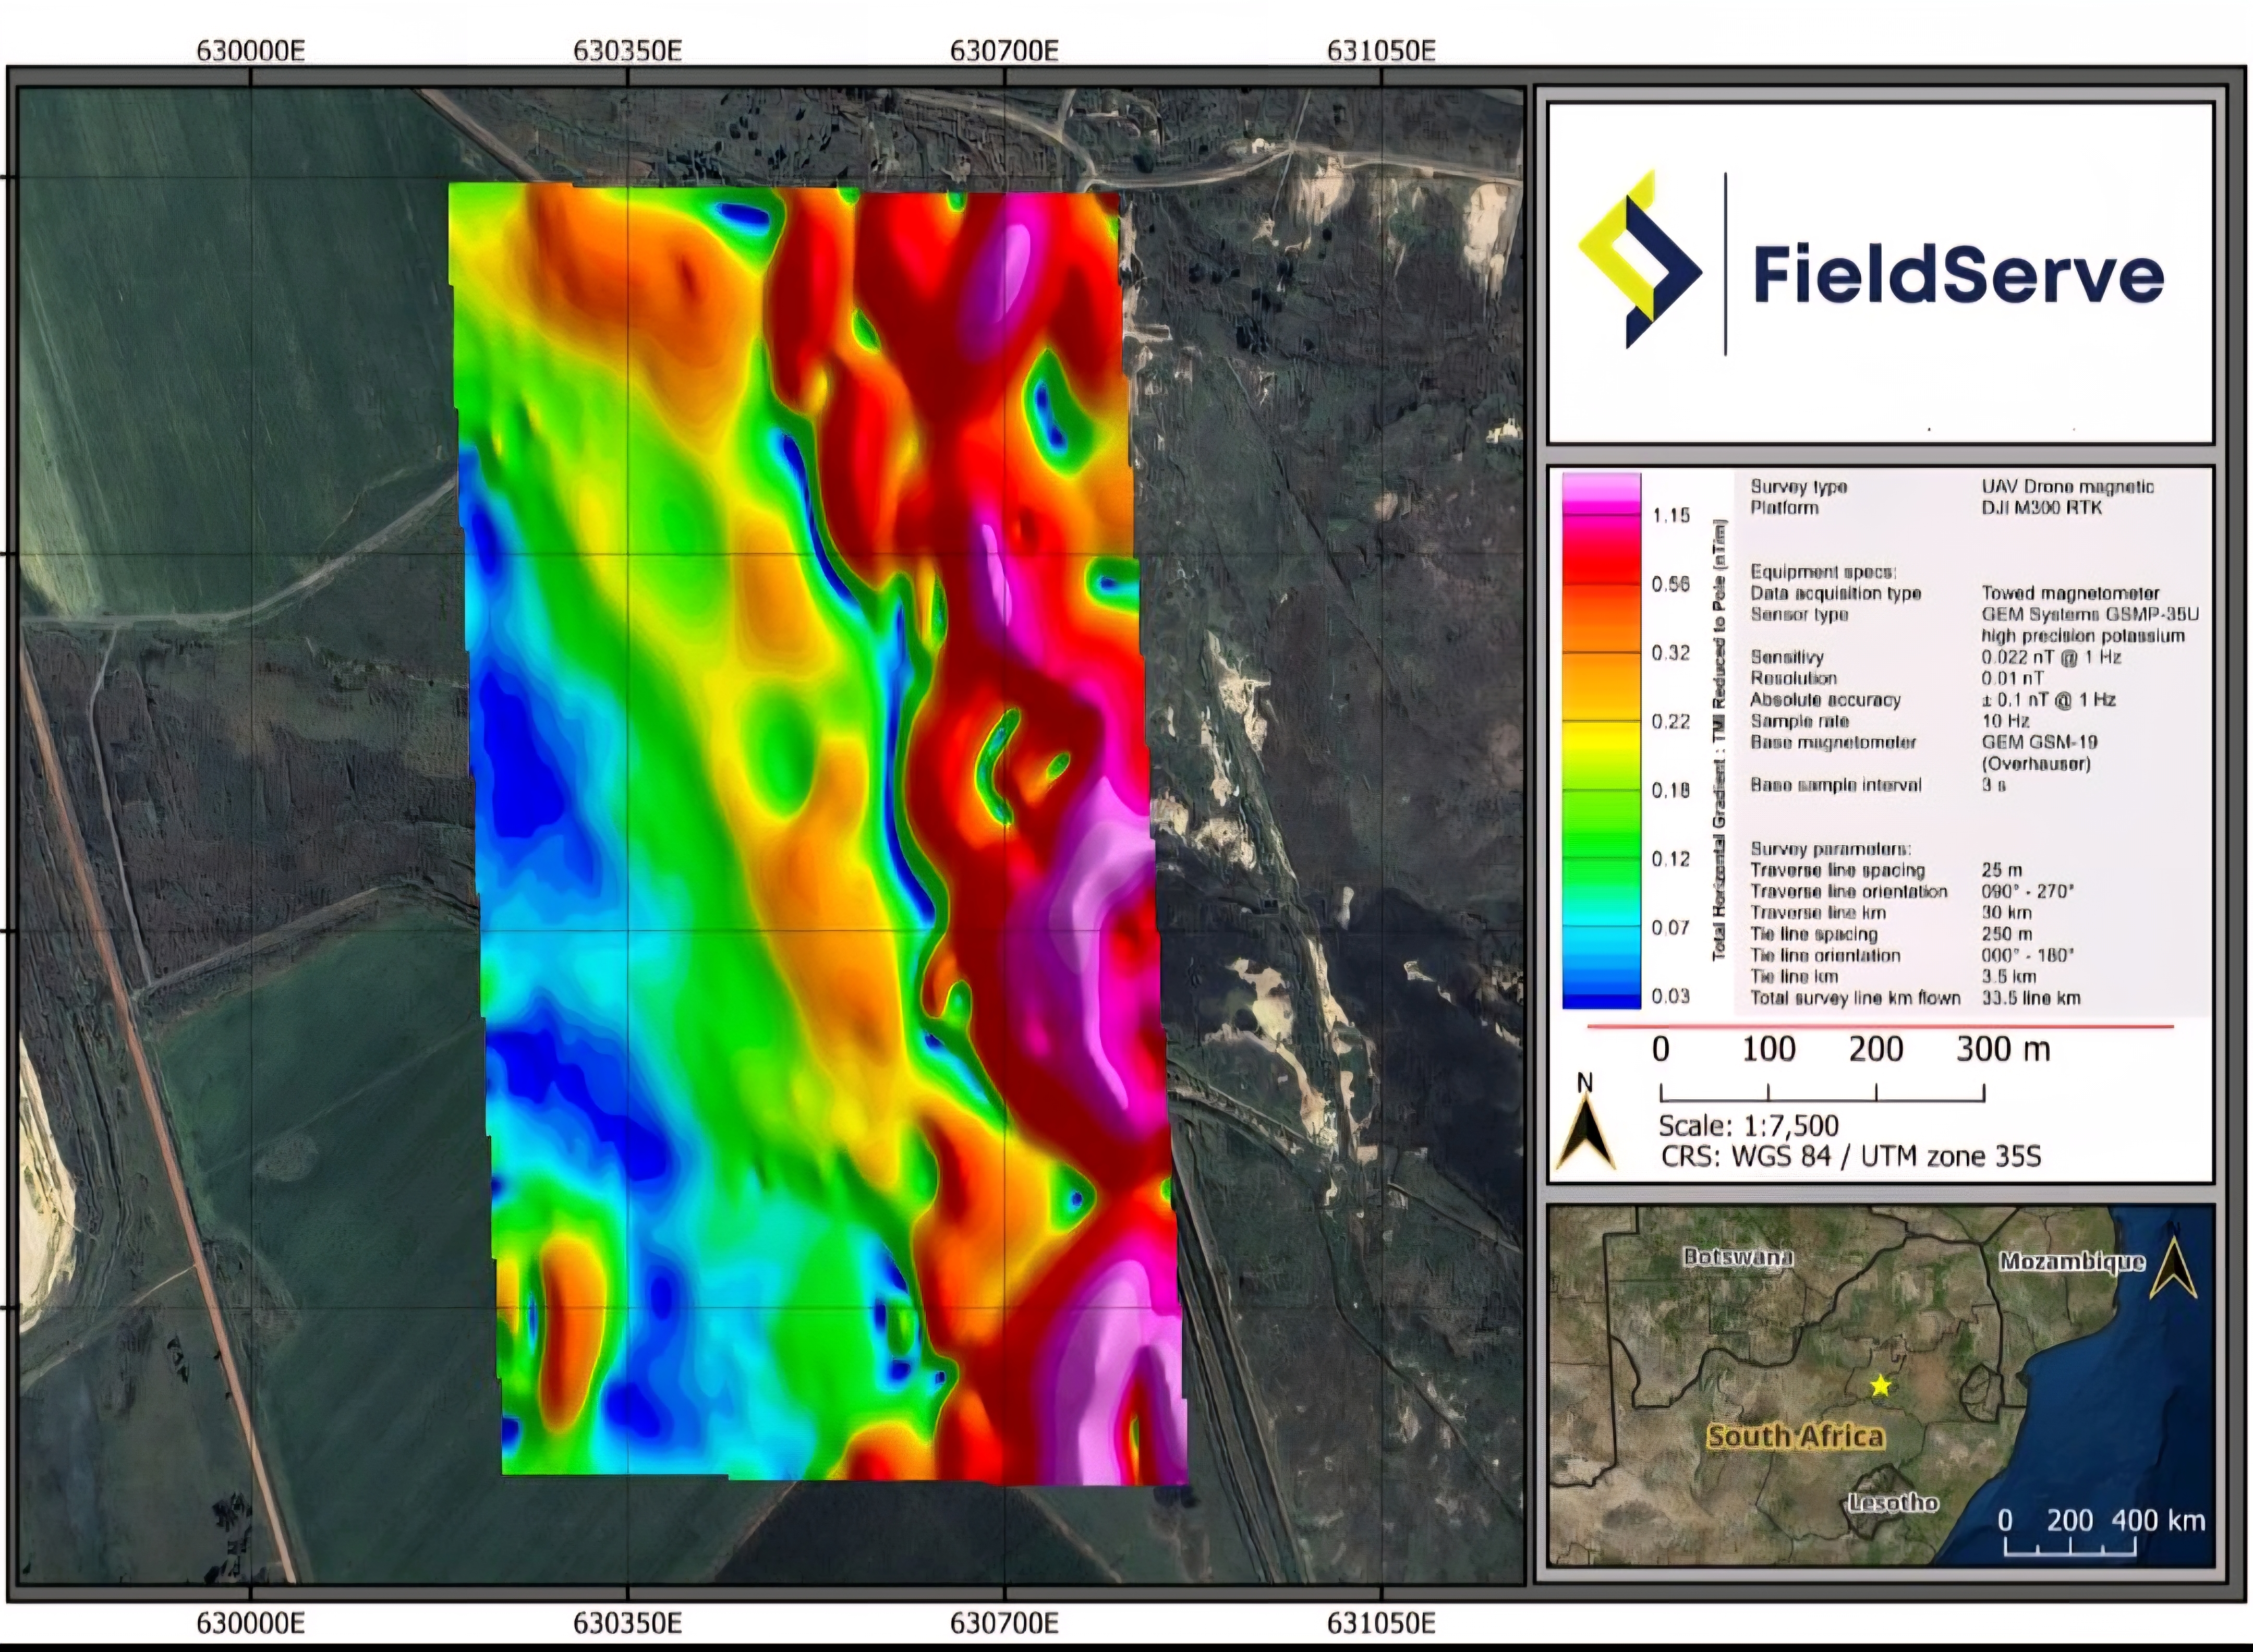Click the 'DJI M300 RTK' platform value
The width and height of the screenshot is (2253, 1652).
pos(2041,508)
